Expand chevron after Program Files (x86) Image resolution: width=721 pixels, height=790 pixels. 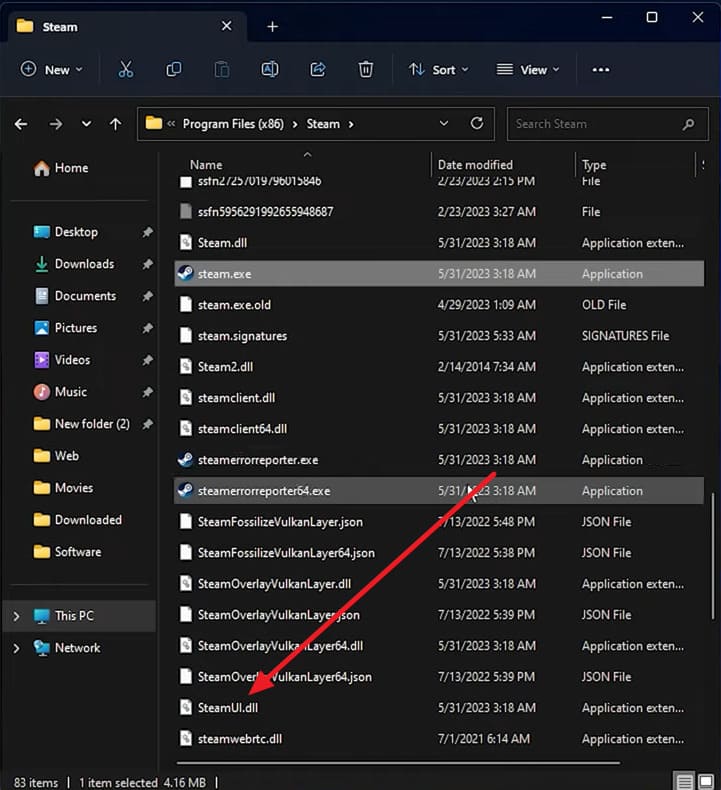point(295,124)
